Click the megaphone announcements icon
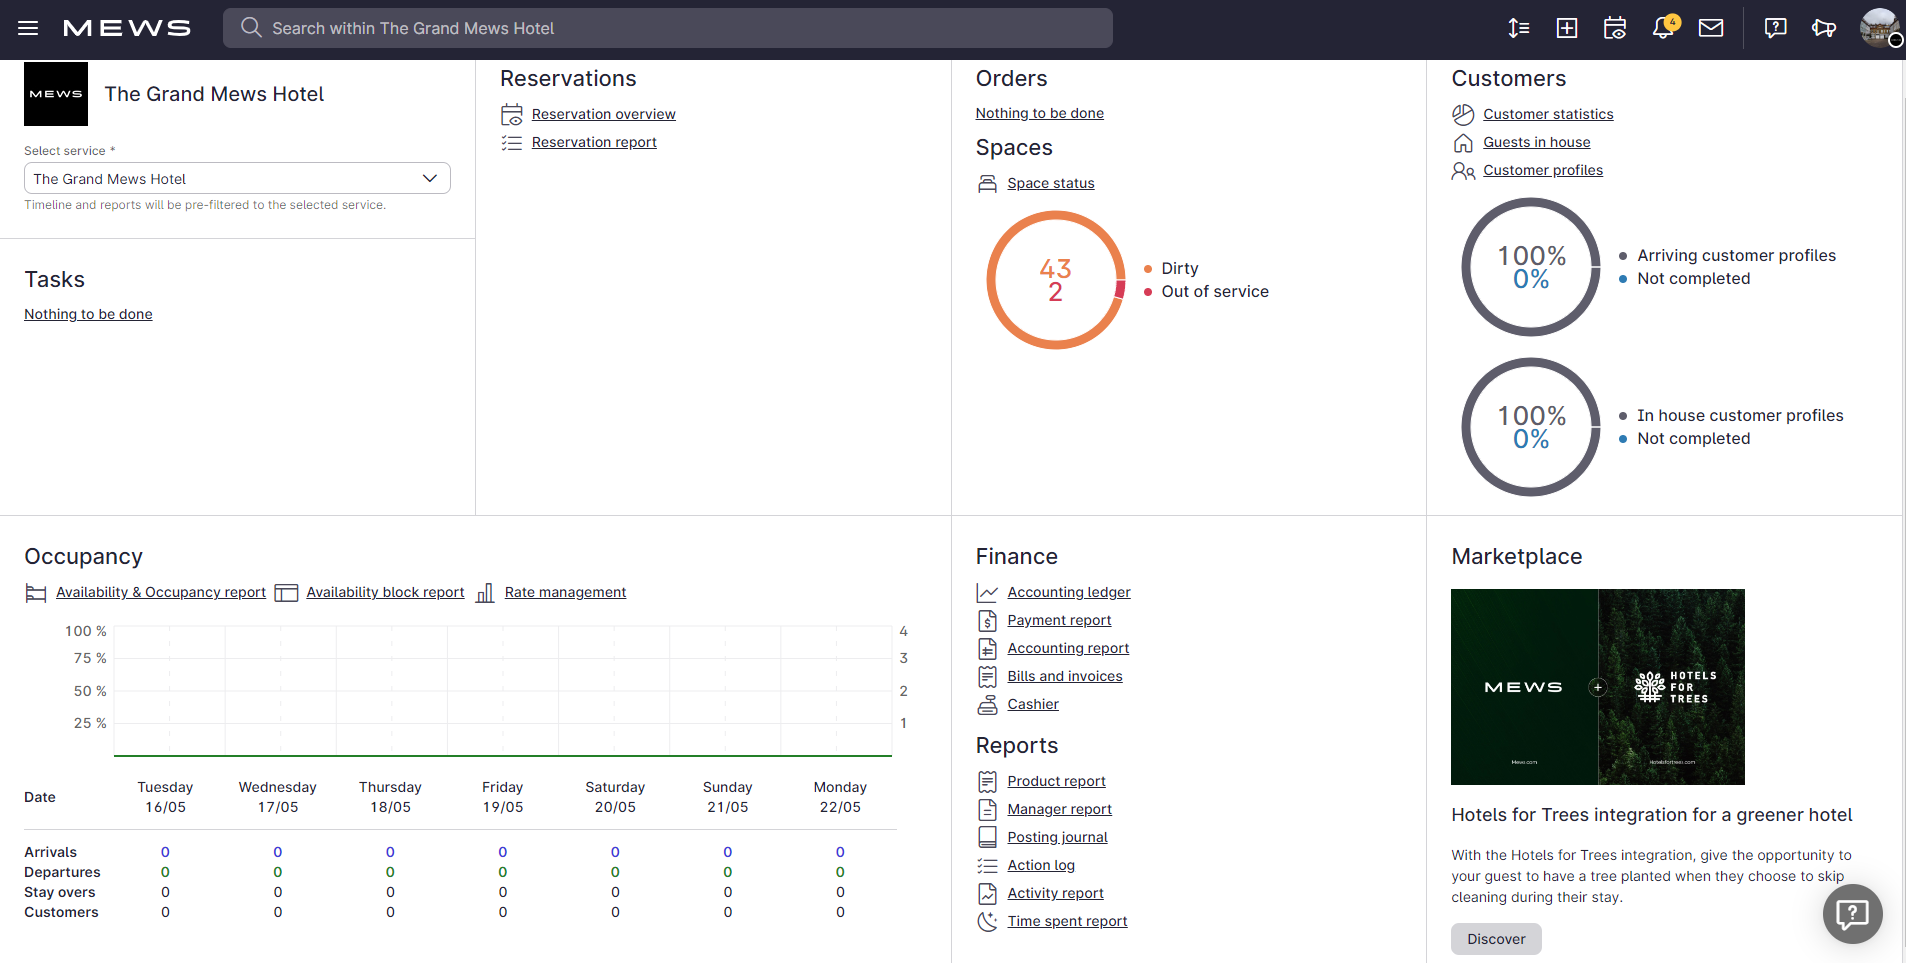 (x=1823, y=28)
